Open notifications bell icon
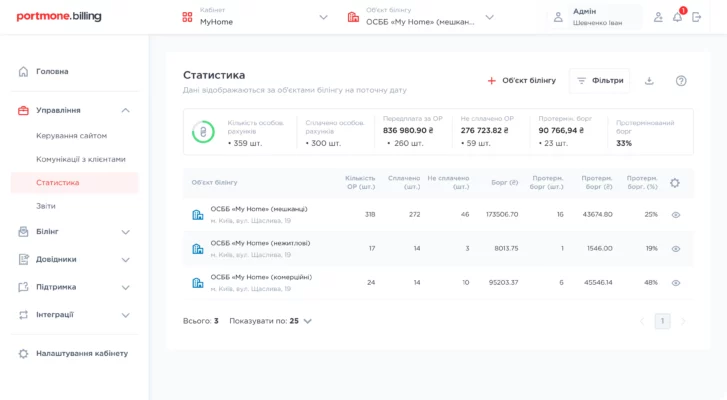The width and height of the screenshot is (727, 400). [677, 17]
